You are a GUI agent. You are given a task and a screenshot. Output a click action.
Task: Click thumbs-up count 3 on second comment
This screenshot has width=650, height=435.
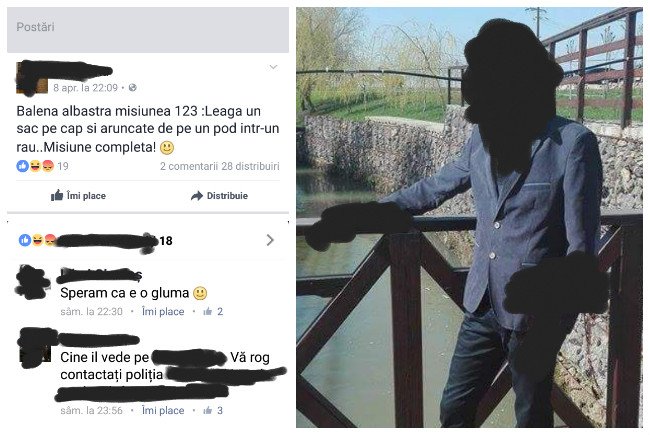[213, 411]
